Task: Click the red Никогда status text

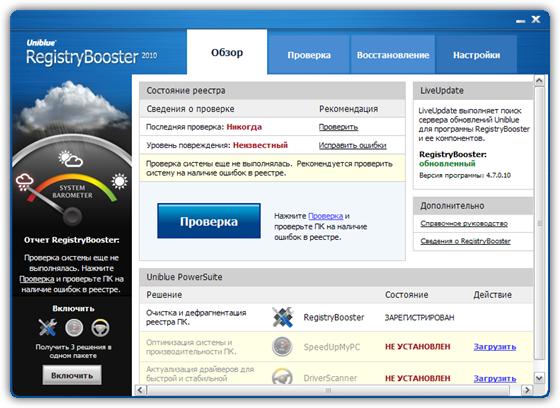Action: point(244,127)
